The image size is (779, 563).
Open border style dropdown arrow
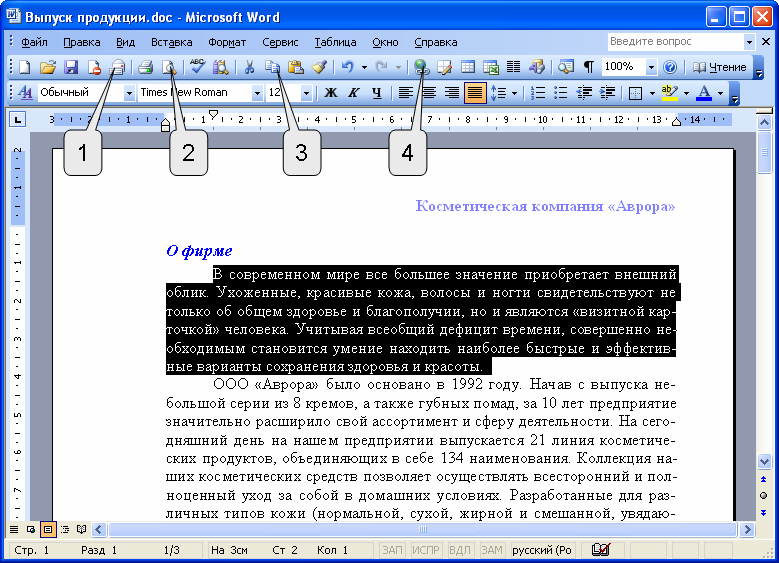(x=651, y=92)
